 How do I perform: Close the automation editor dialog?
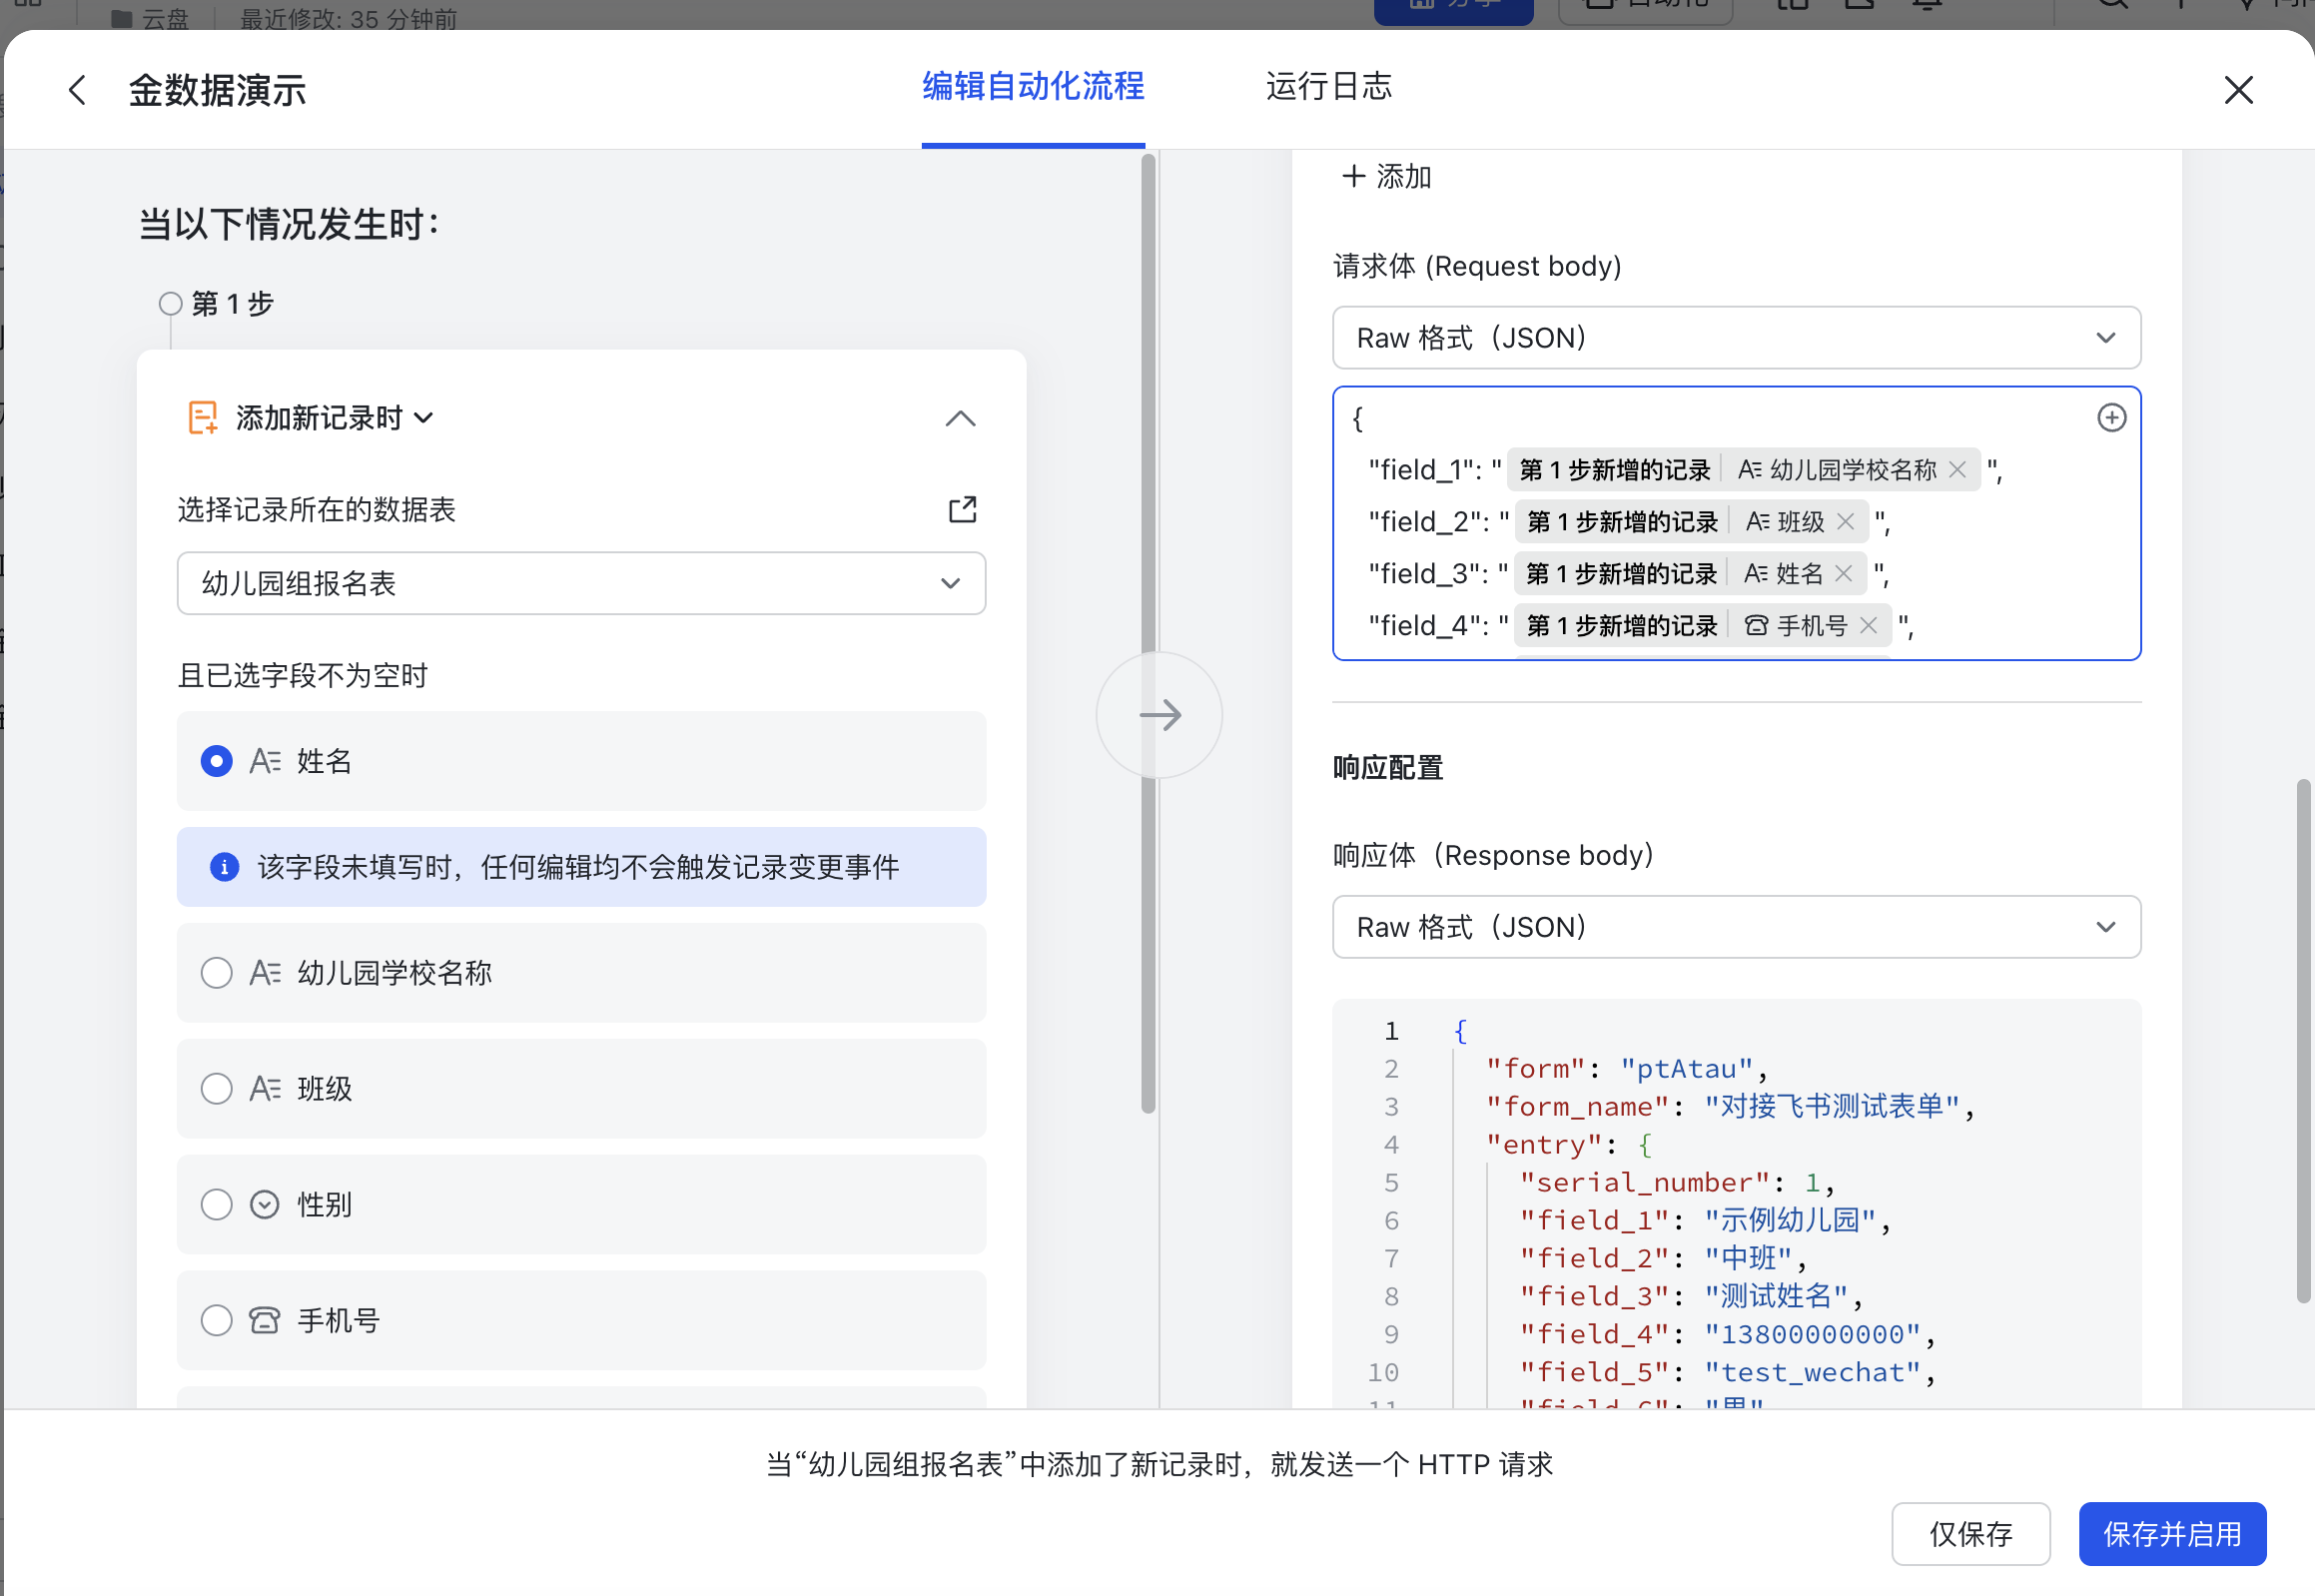tap(2238, 90)
